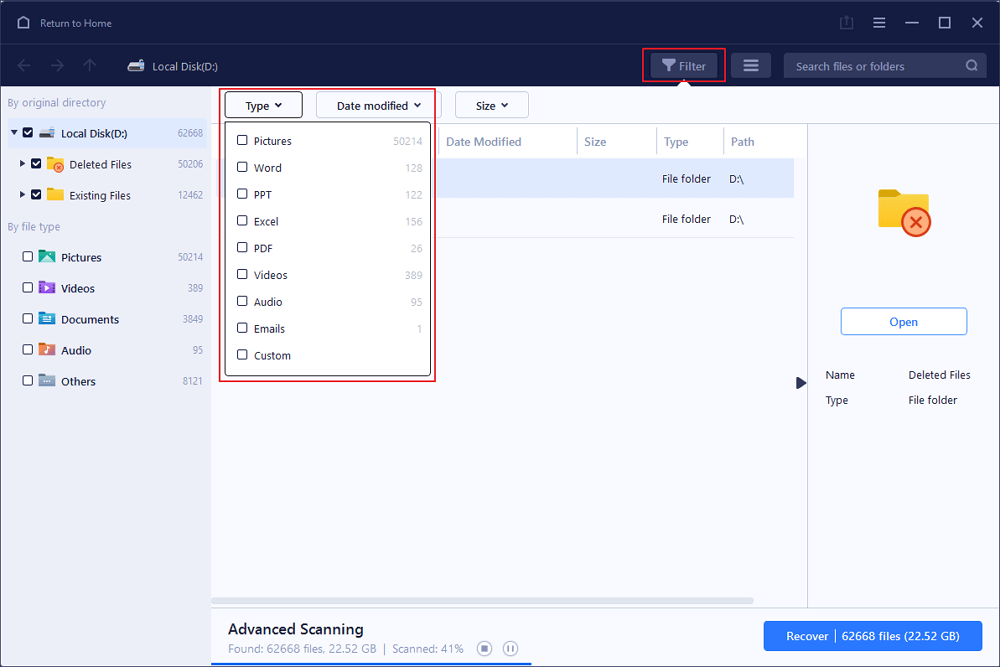Image resolution: width=1000 pixels, height=667 pixels.
Task: Tick the Videos checkbox in sidebar
Action: pos(27,288)
